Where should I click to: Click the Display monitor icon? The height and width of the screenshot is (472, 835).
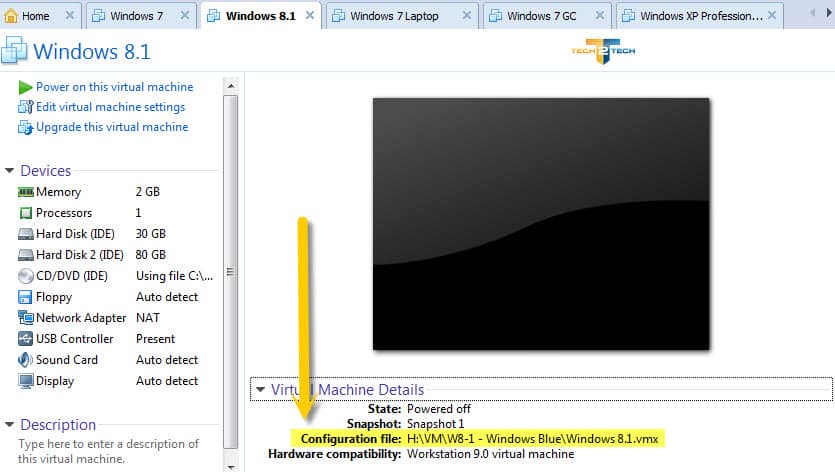coord(26,381)
